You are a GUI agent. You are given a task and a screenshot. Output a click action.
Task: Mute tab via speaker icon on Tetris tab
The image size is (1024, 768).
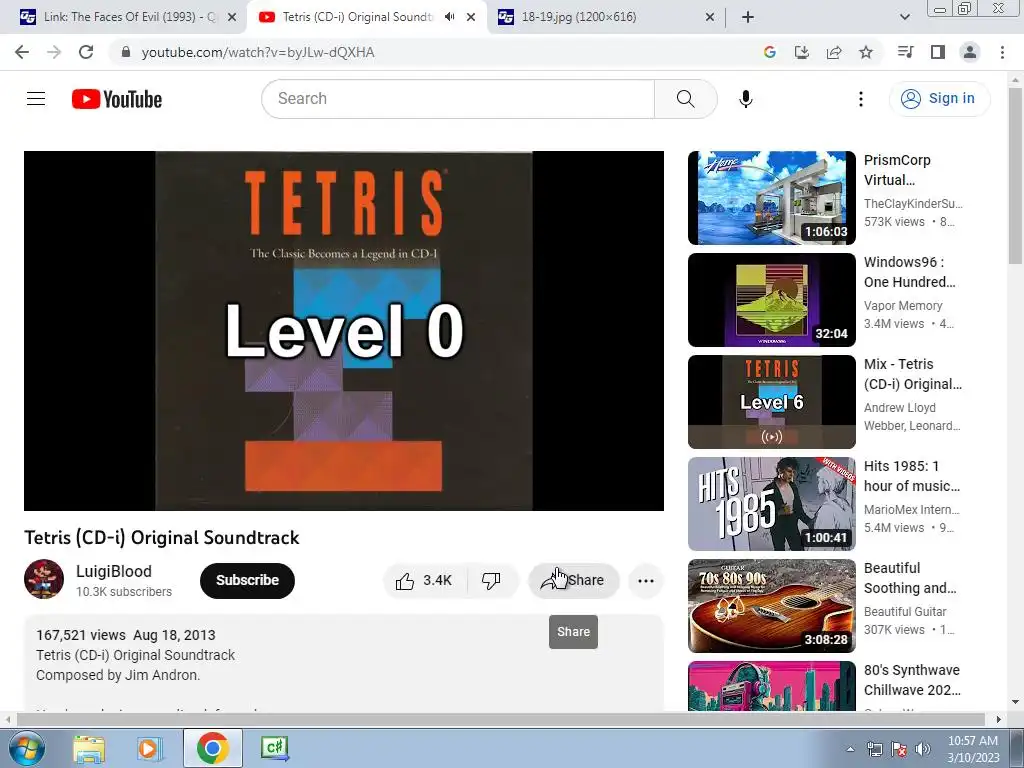(x=449, y=17)
